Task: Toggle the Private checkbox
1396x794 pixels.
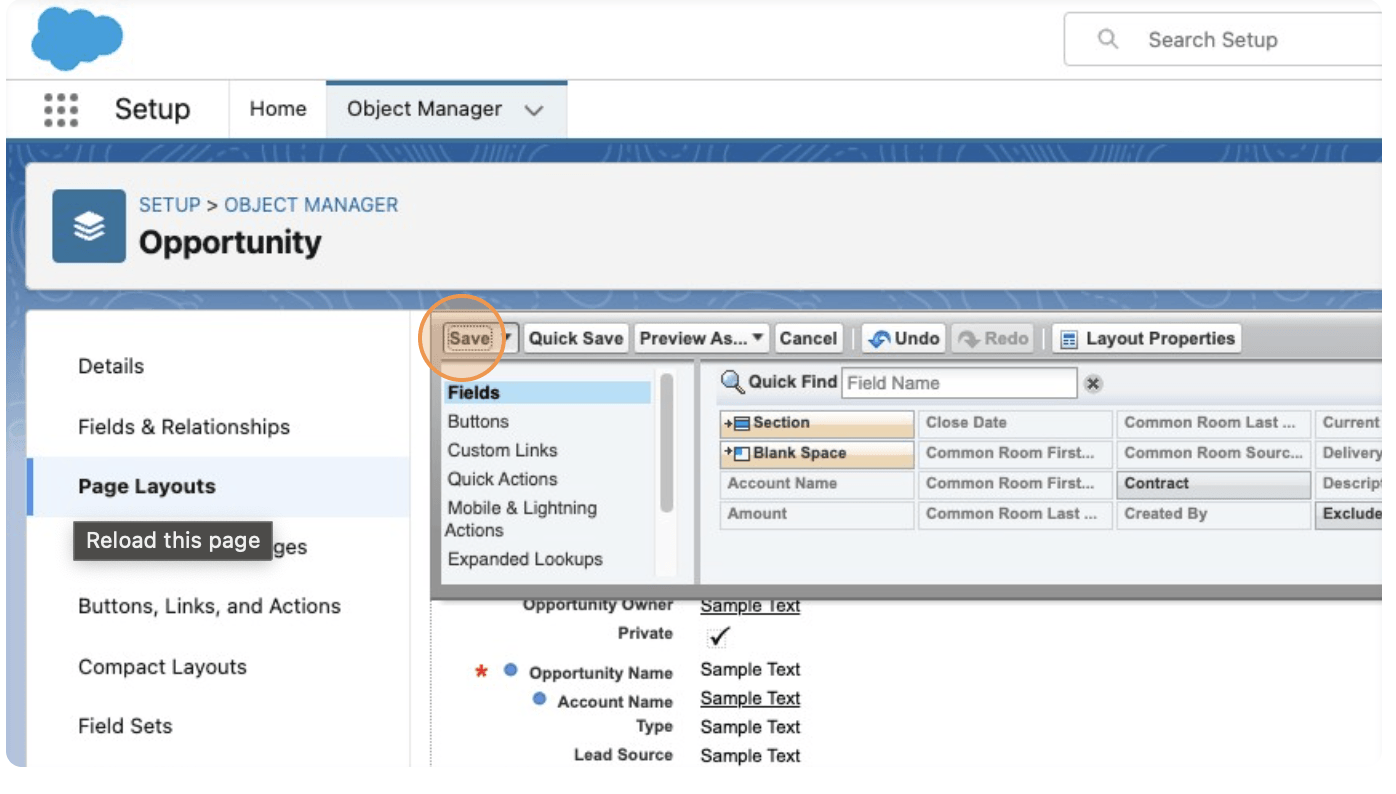Action: (718, 636)
